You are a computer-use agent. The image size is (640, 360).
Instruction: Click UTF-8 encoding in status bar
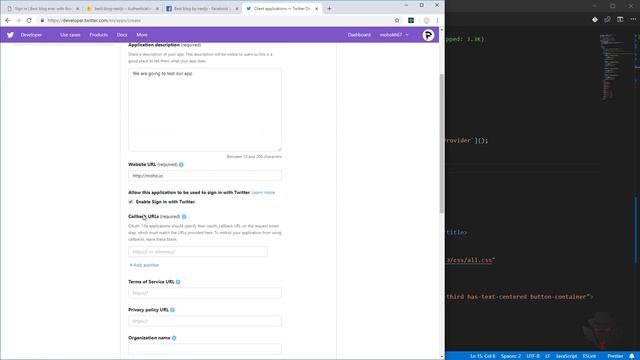pos(533,356)
